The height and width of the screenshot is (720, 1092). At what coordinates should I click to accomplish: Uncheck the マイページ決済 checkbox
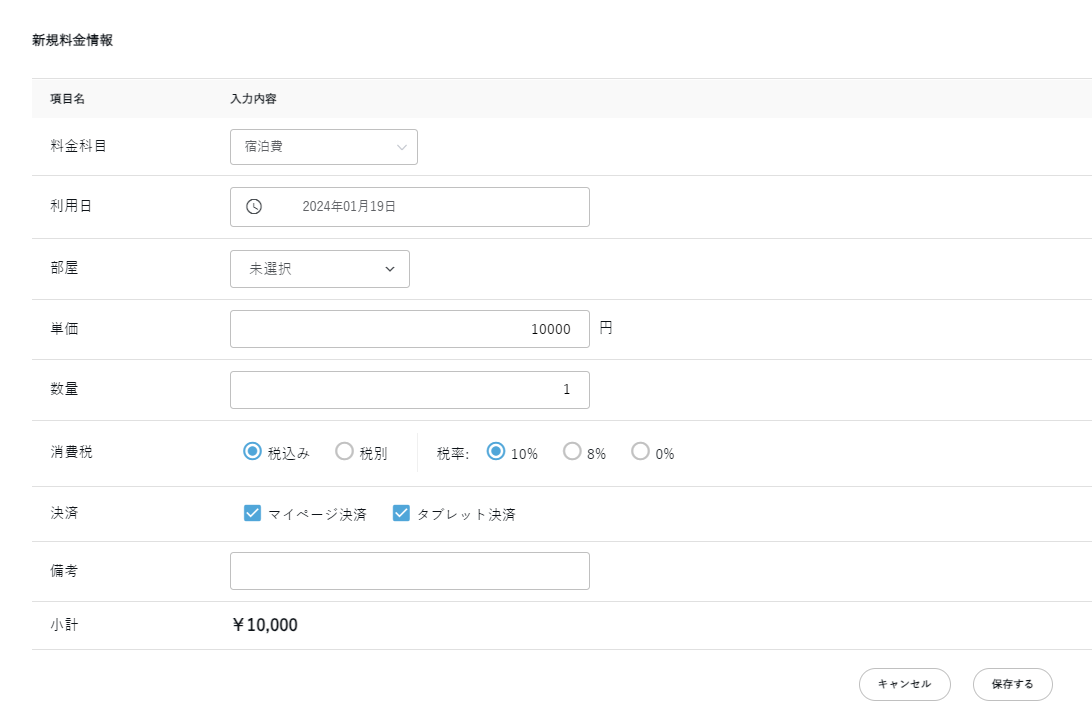click(x=252, y=514)
